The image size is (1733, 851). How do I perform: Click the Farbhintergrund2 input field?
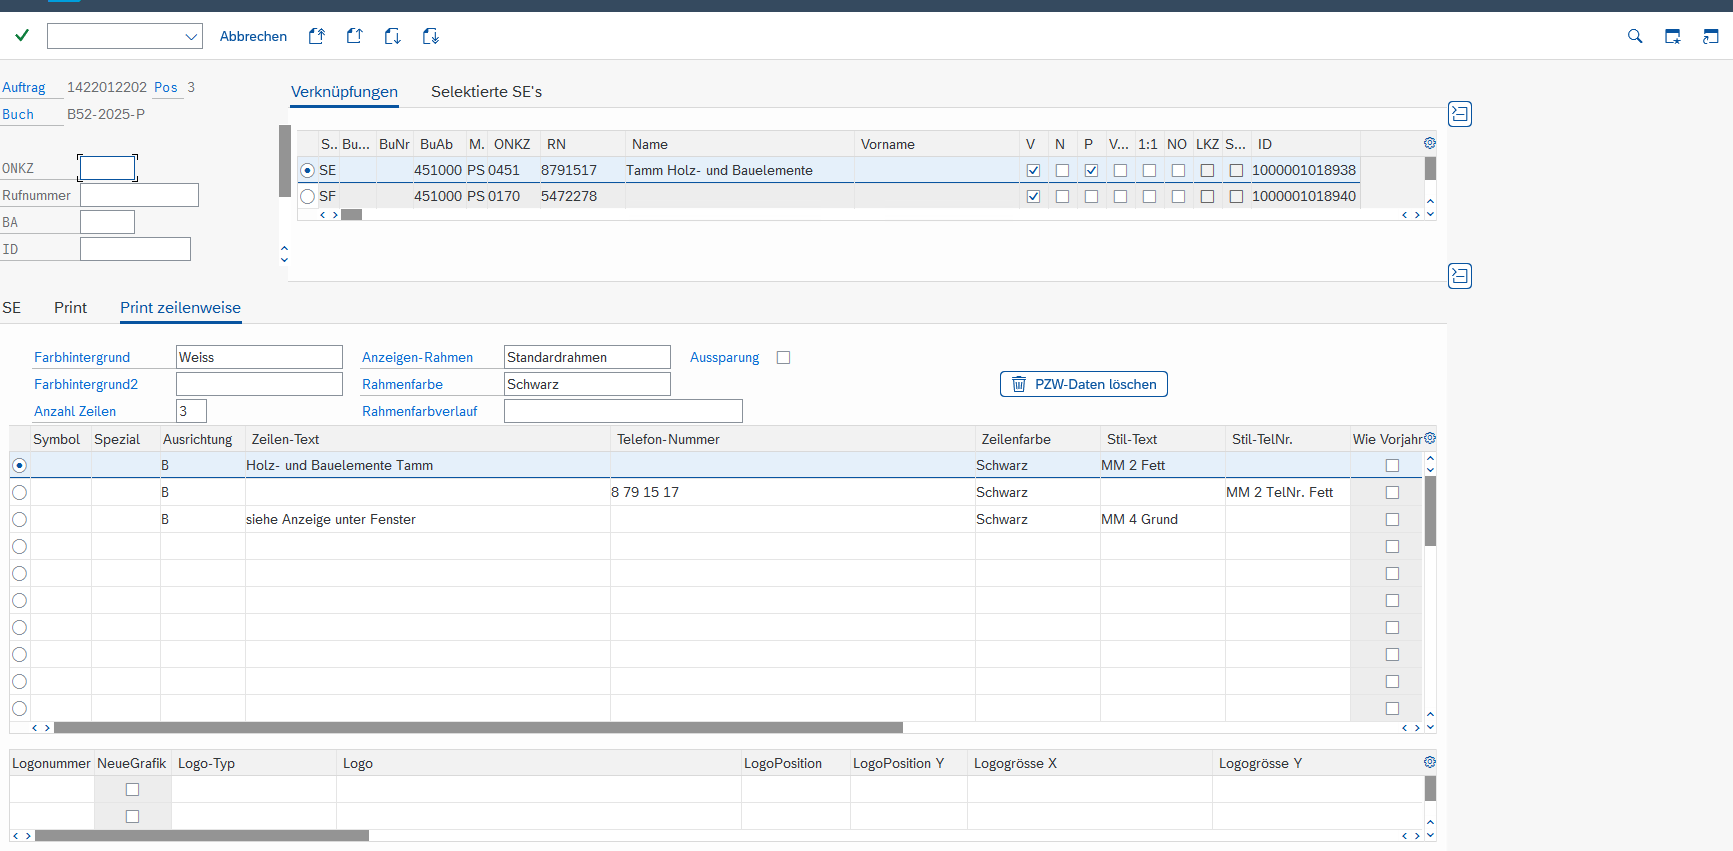[x=259, y=384]
